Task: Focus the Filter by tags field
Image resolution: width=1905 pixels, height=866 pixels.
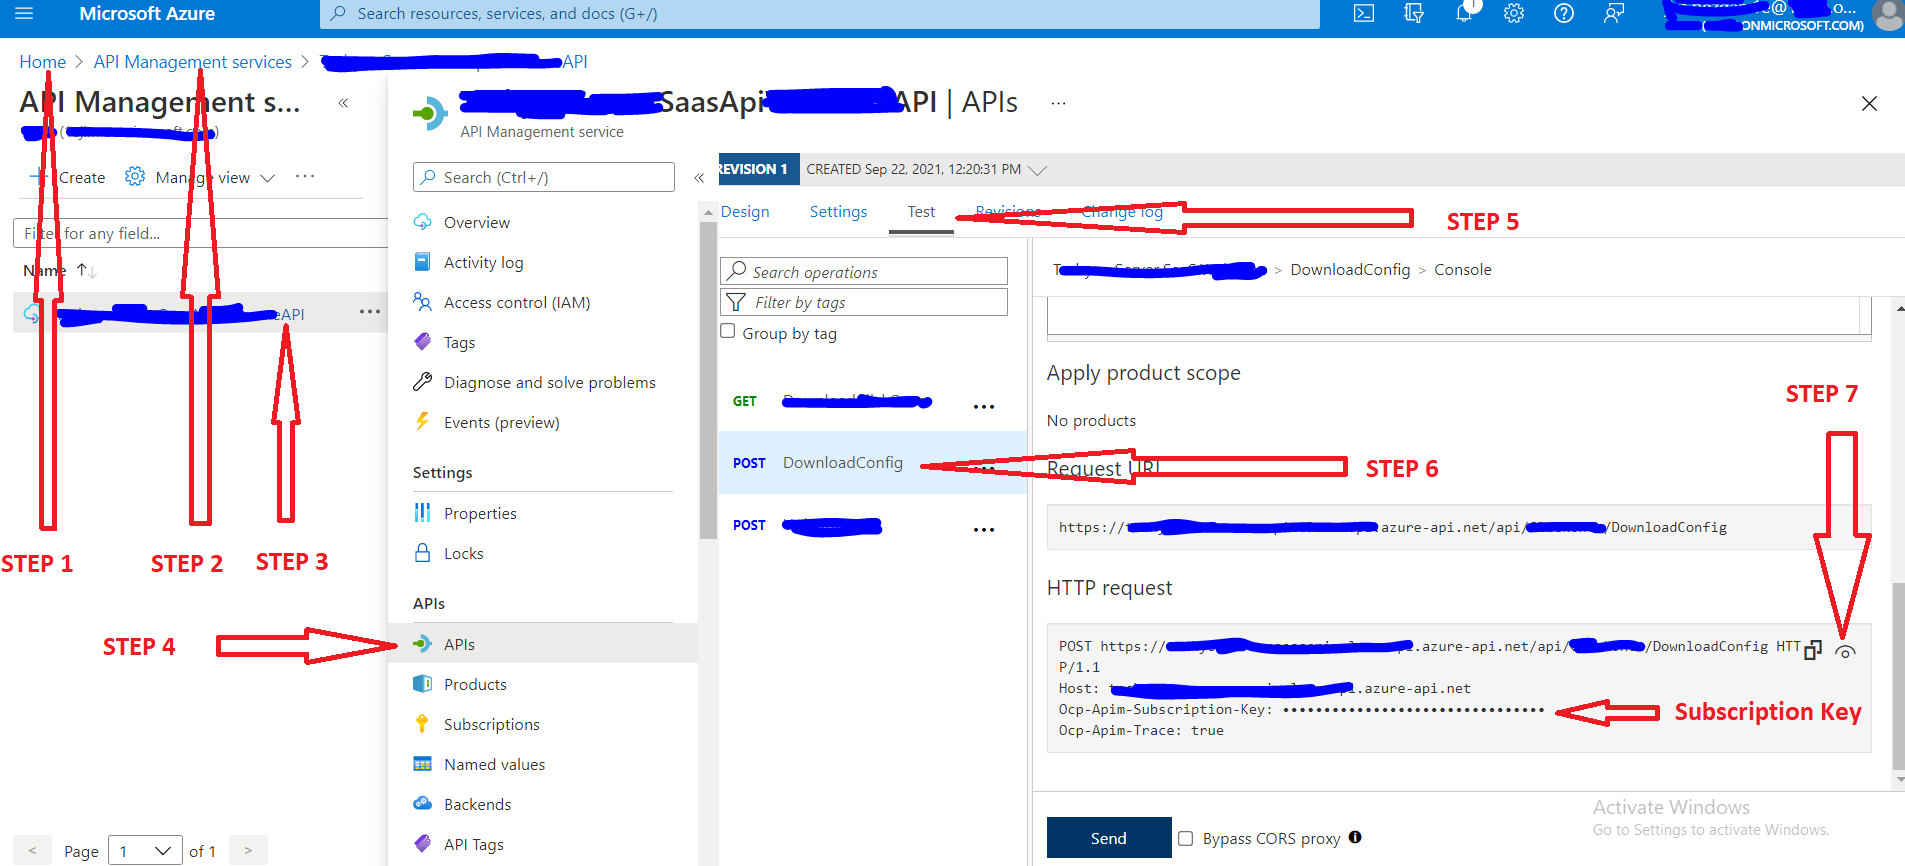Action: (x=864, y=302)
